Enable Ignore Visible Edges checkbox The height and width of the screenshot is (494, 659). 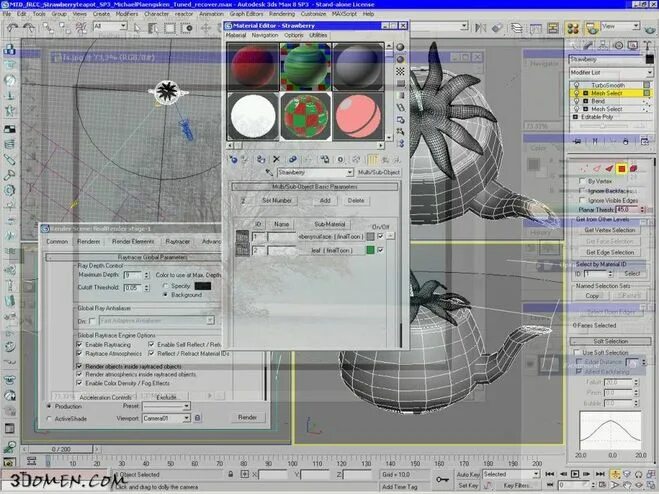pyautogui.click(x=582, y=201)
